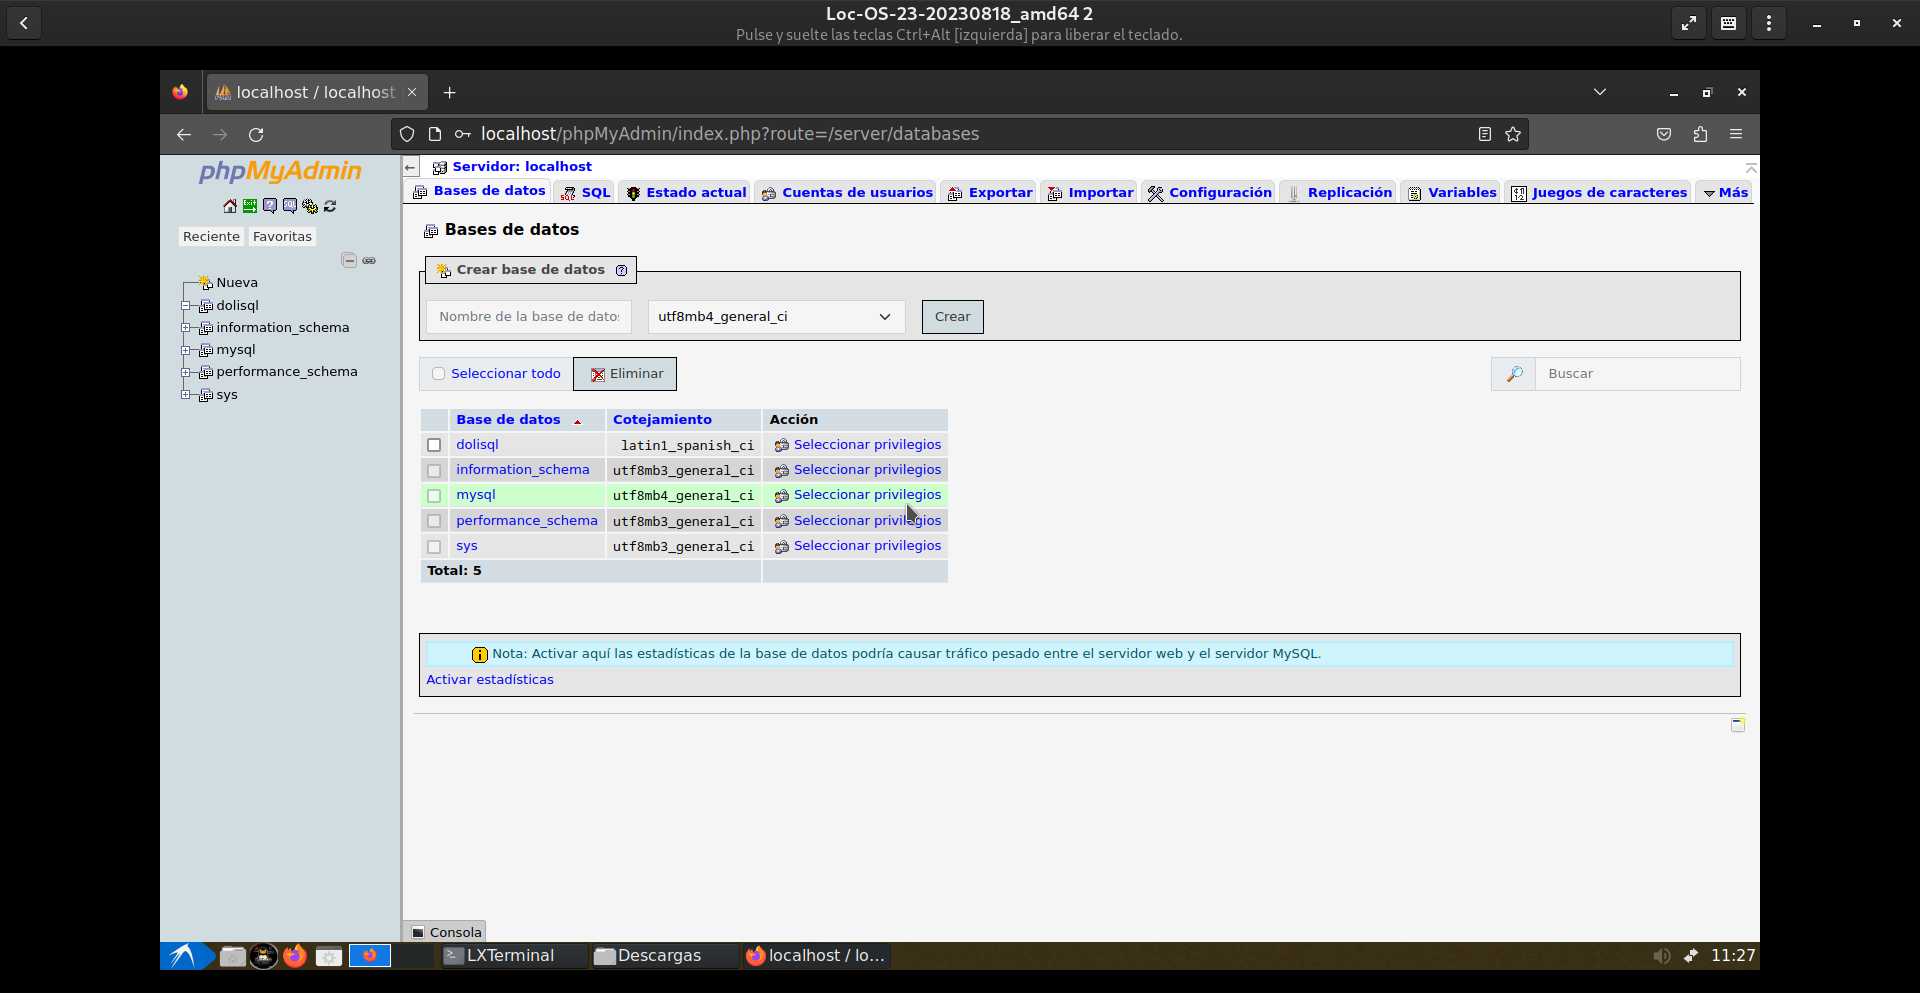Open the Más dropdown menu
1920x993 pixels.
point(1726,193)
